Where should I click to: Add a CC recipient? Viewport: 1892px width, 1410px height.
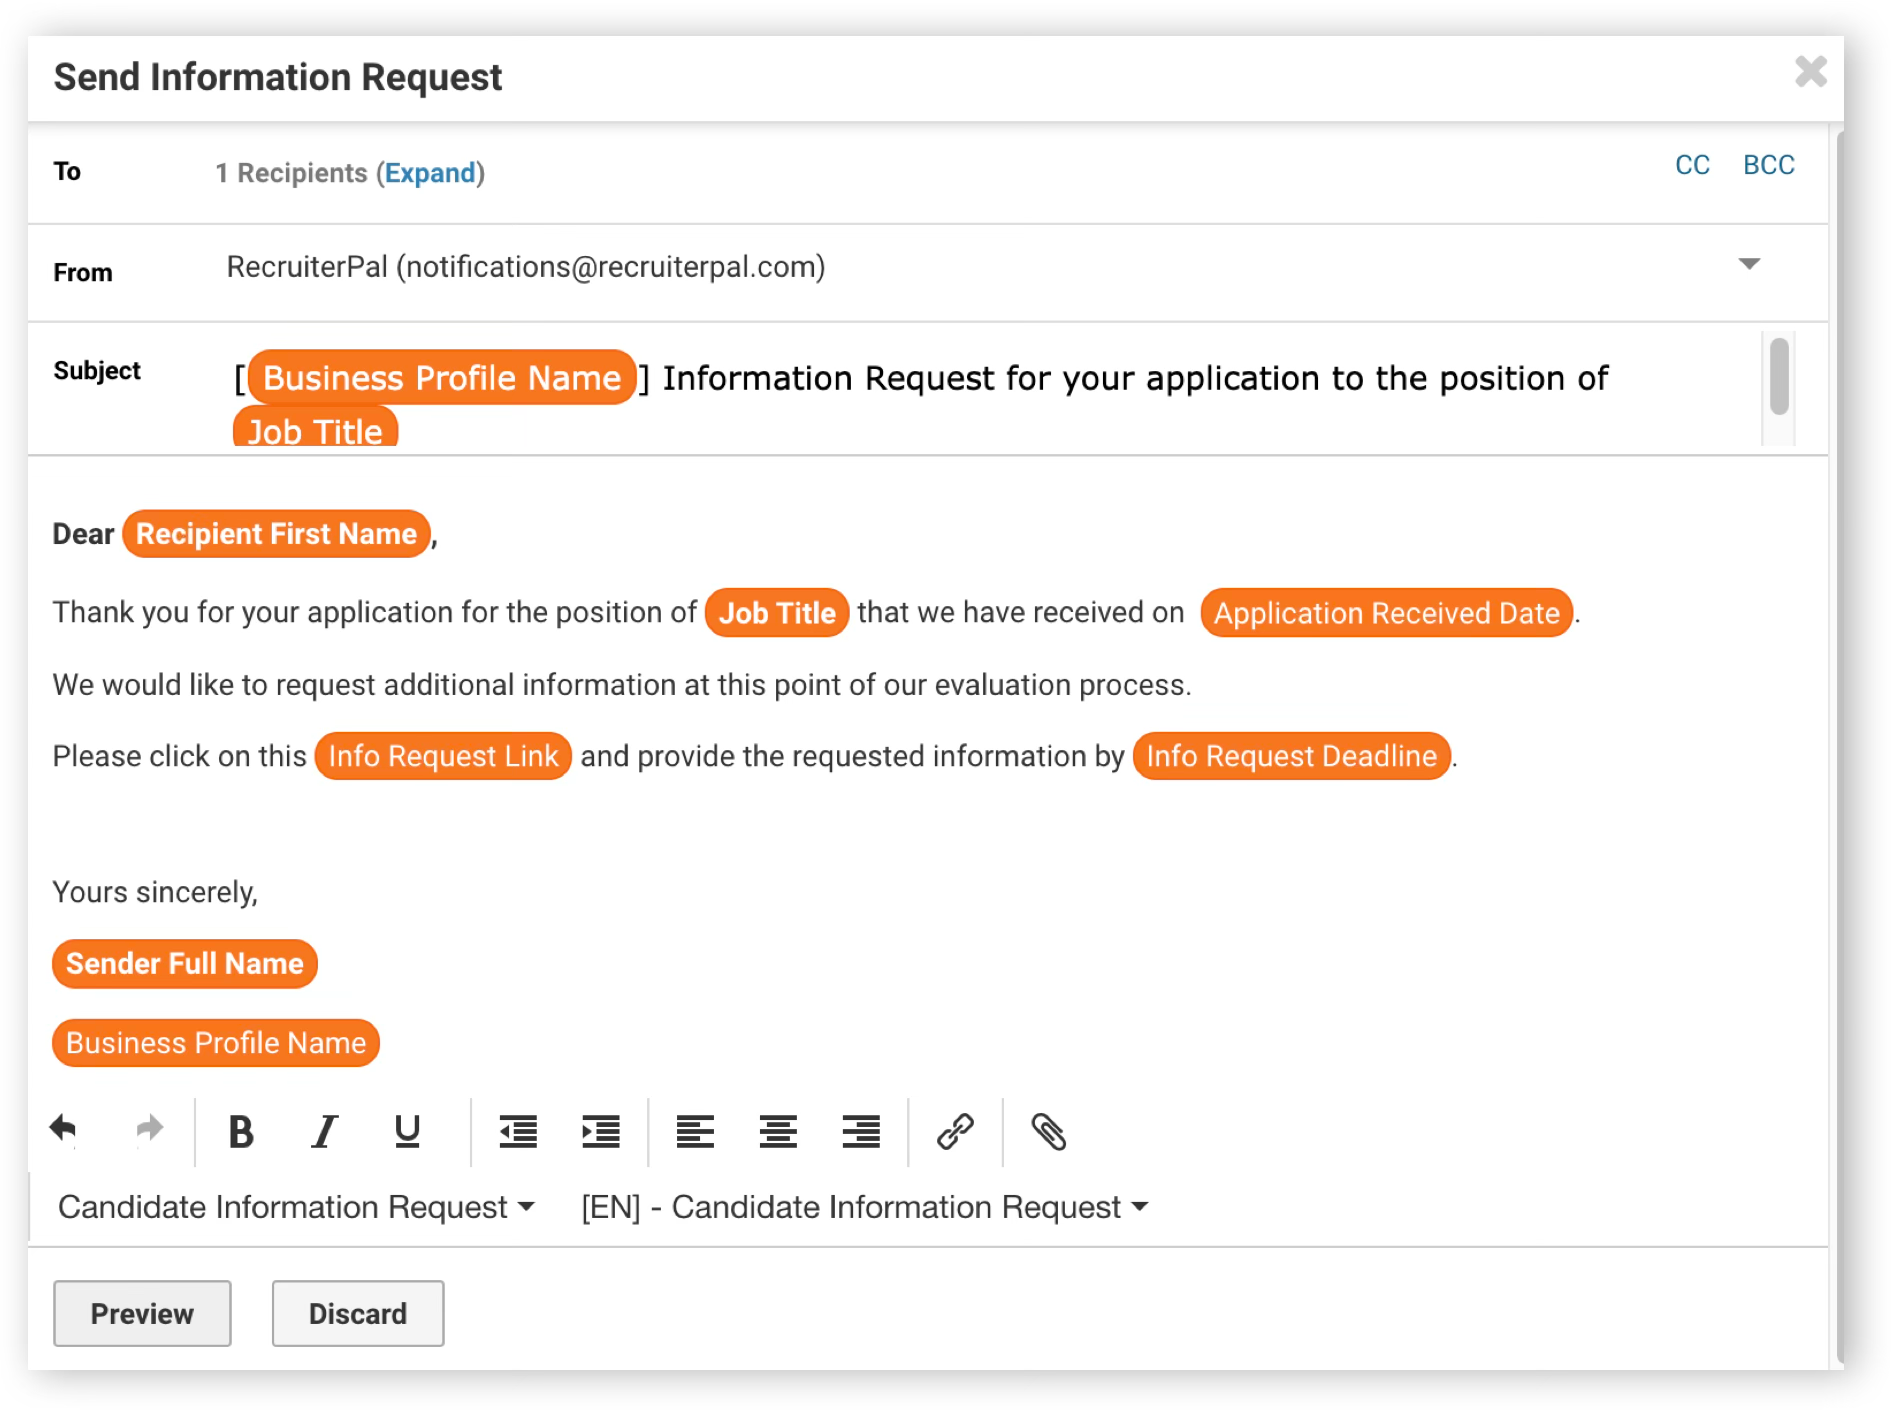[1692, 165]
